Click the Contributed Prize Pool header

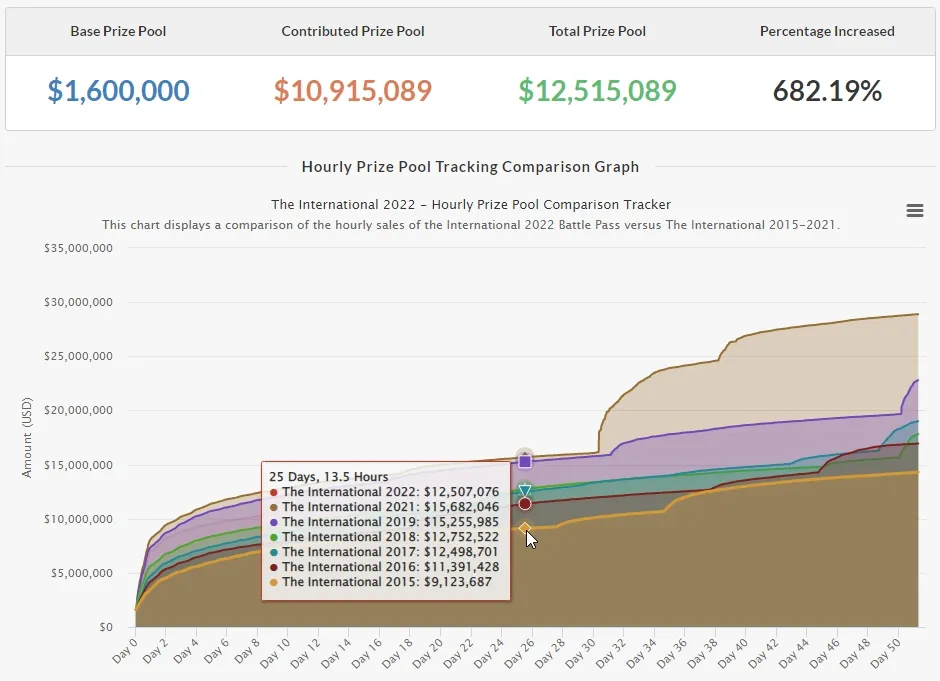(353, 31)
